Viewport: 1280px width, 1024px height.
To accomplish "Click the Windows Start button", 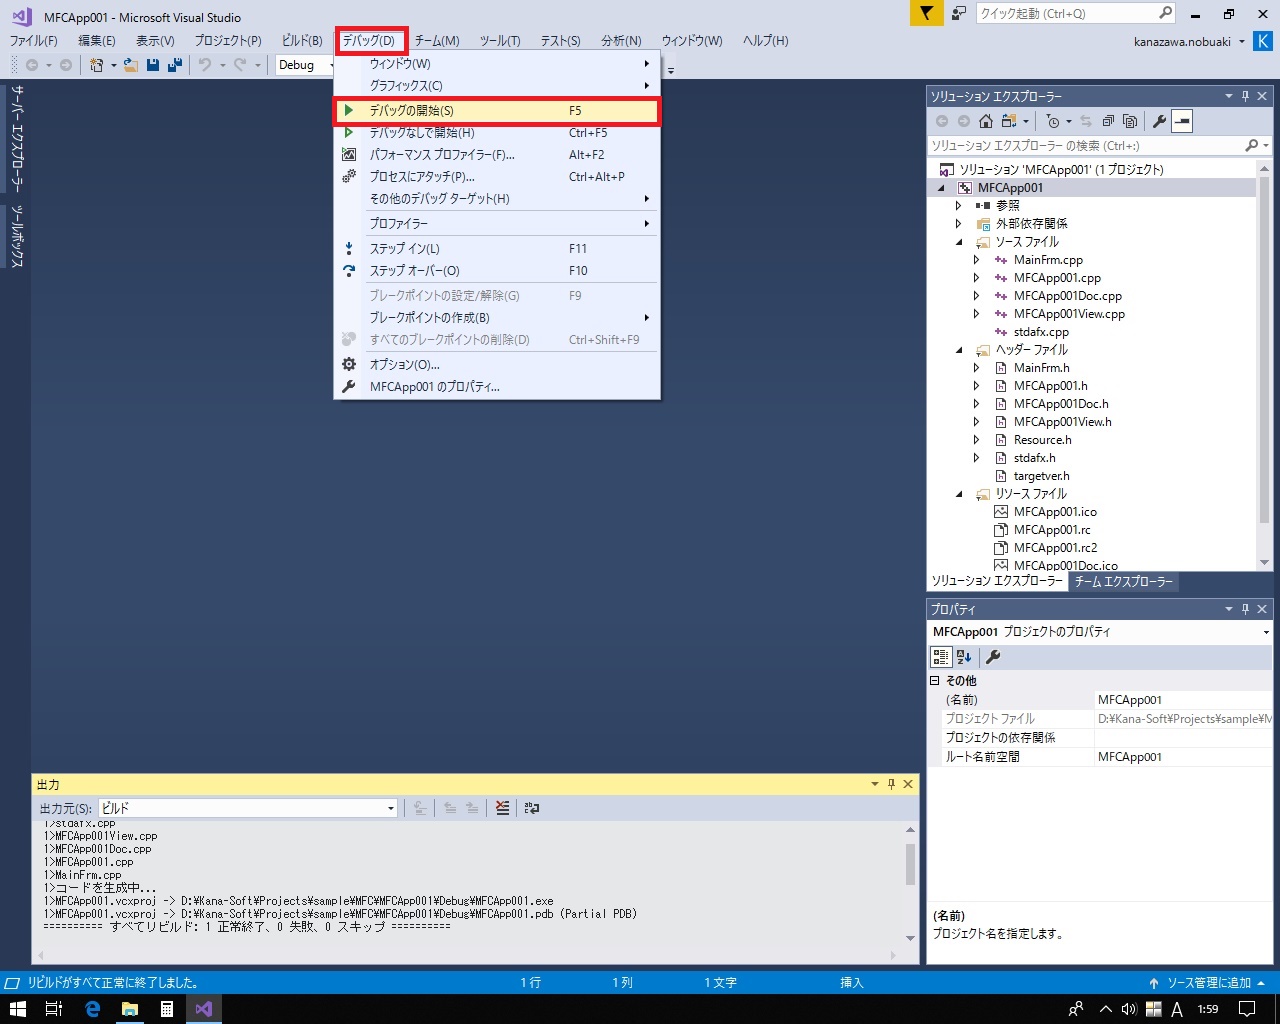I will pyautogui.click(x=18, y=1009).
